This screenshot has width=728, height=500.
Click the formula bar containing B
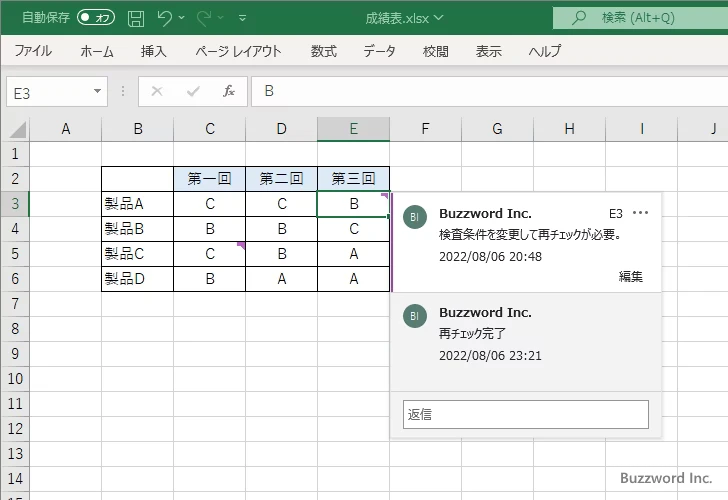tap(490, 91)
